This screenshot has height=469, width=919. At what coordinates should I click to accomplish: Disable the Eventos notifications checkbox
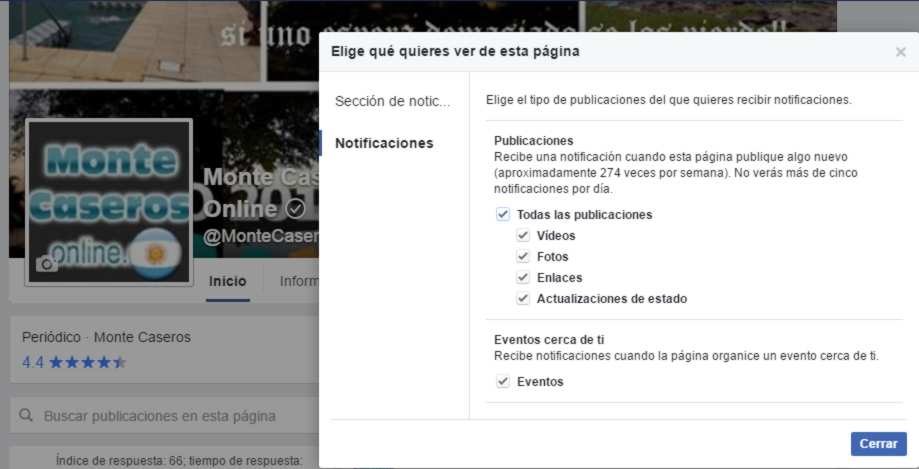[x=503, y=382]
